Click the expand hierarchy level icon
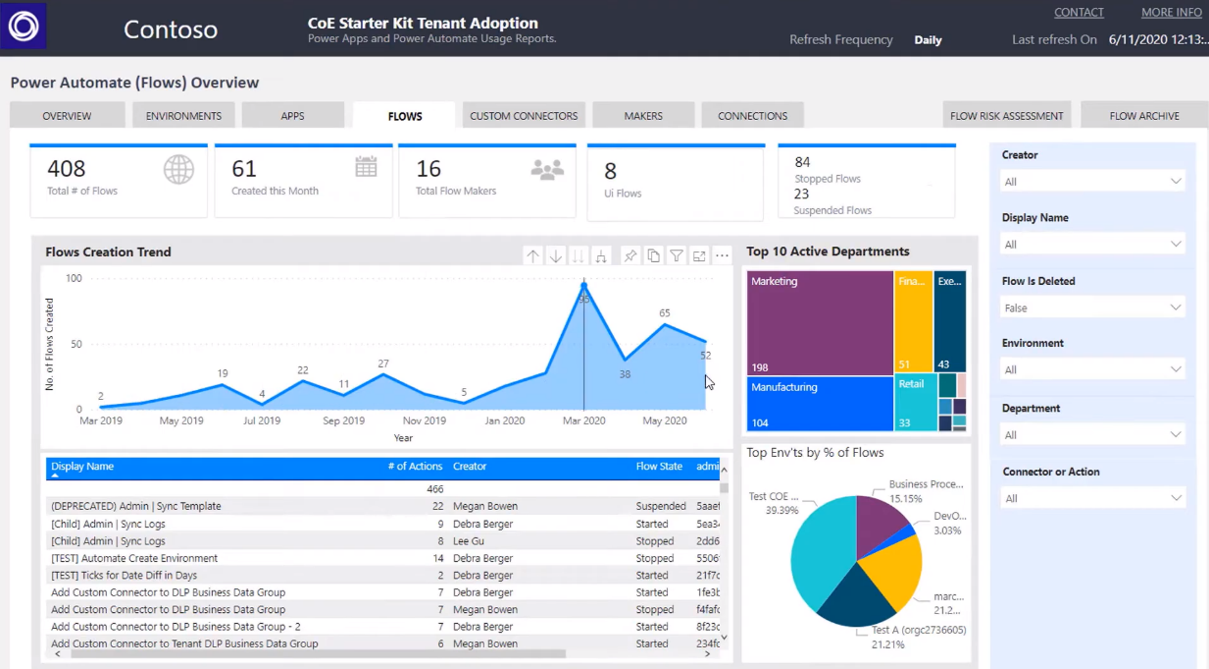Screen dimensions: 1209x669 601,256
